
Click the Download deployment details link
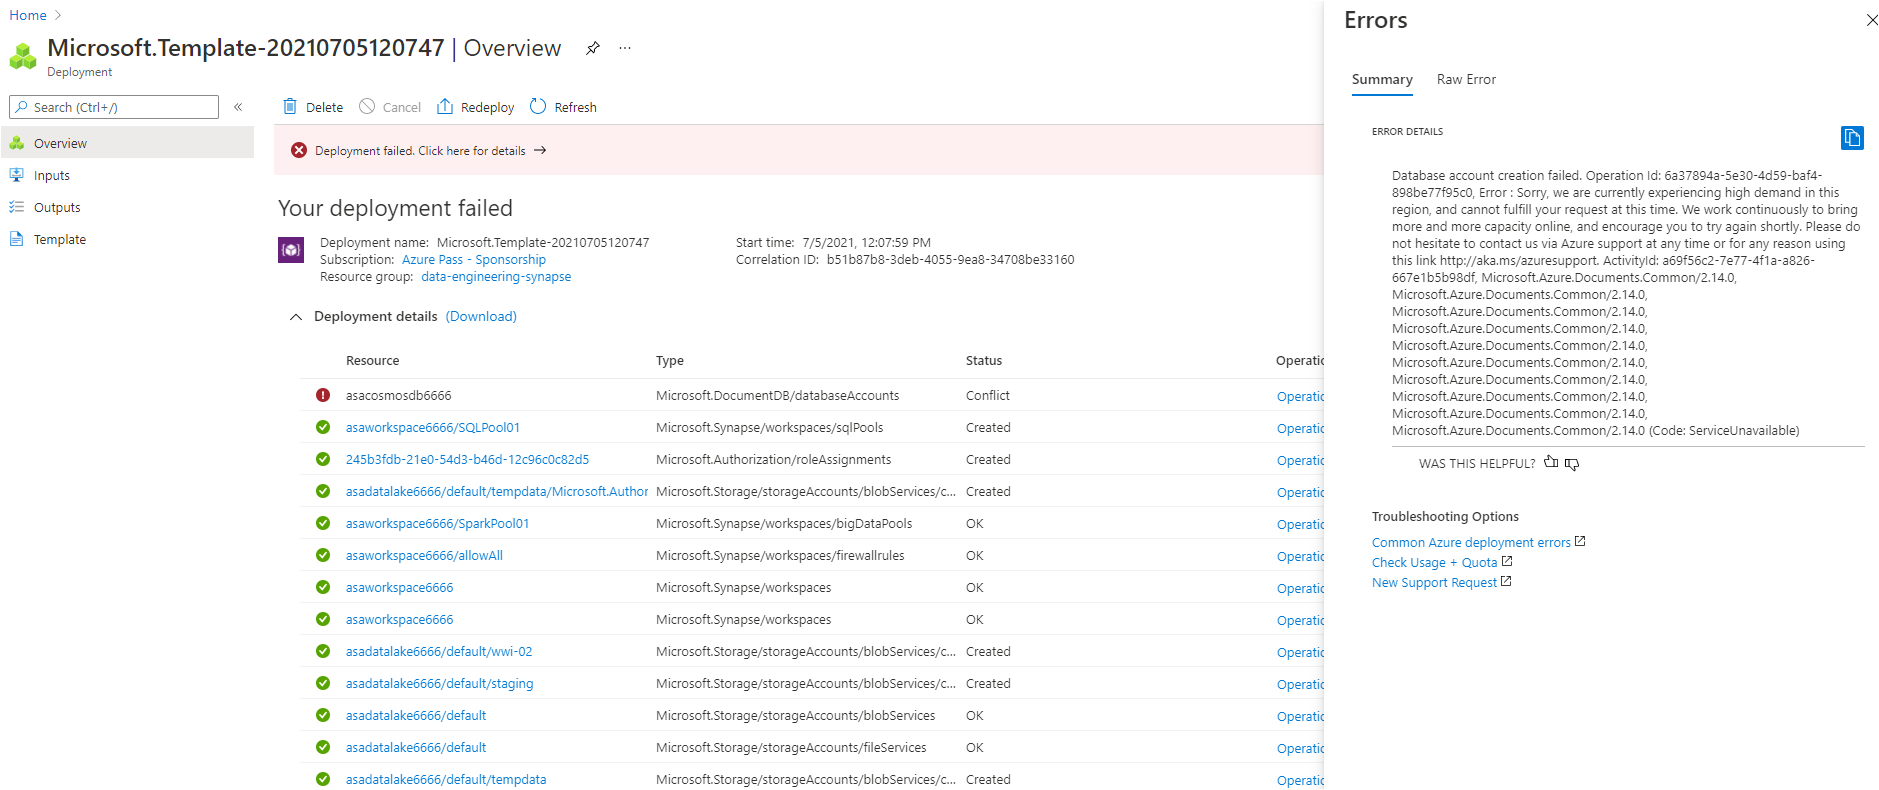[x=481, y=316]
